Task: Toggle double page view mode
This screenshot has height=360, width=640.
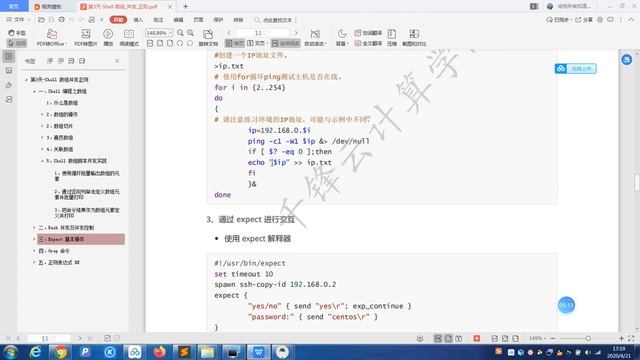Action: pyautogui.click(x=257, y=43)
